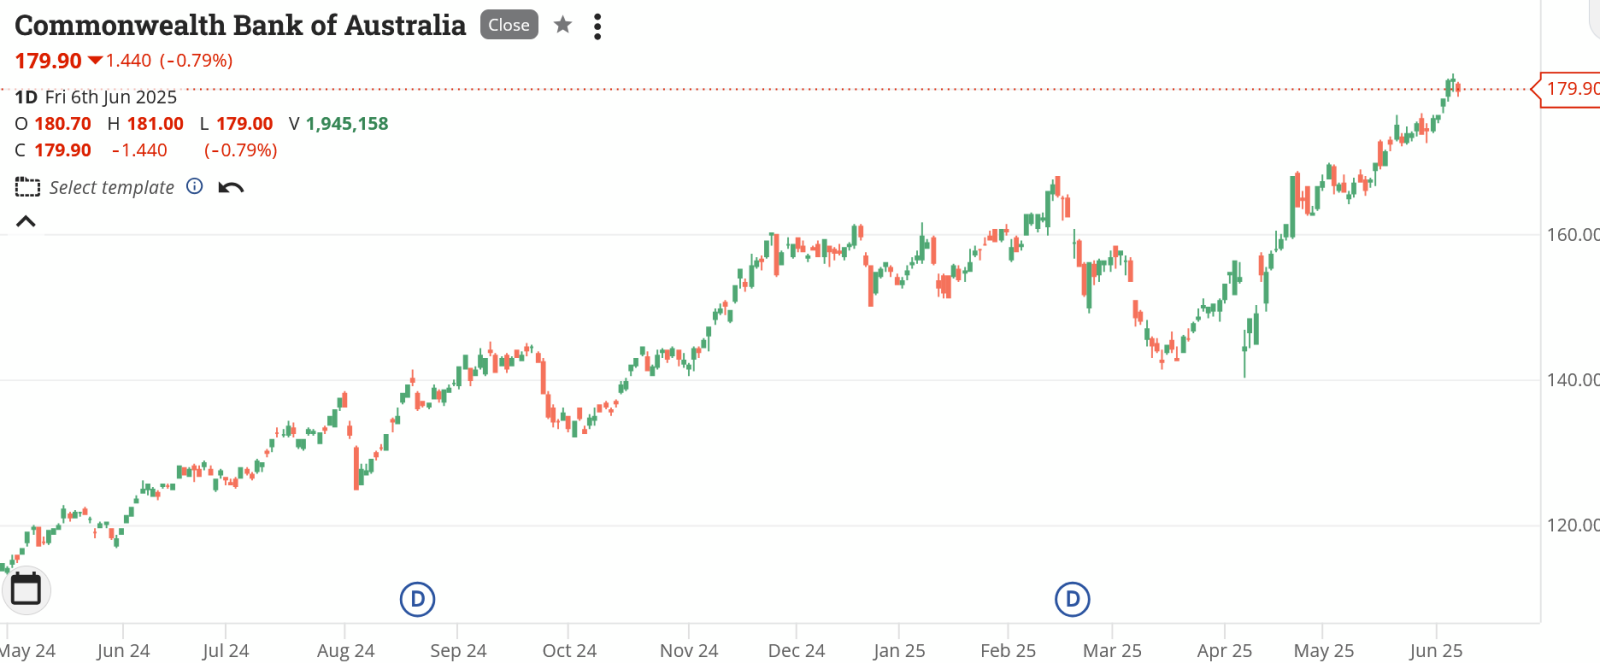Click the Jun 25 time axis label
Image resolution: width=1600 pixels, height=663 pixels.
coord(1436,651)
